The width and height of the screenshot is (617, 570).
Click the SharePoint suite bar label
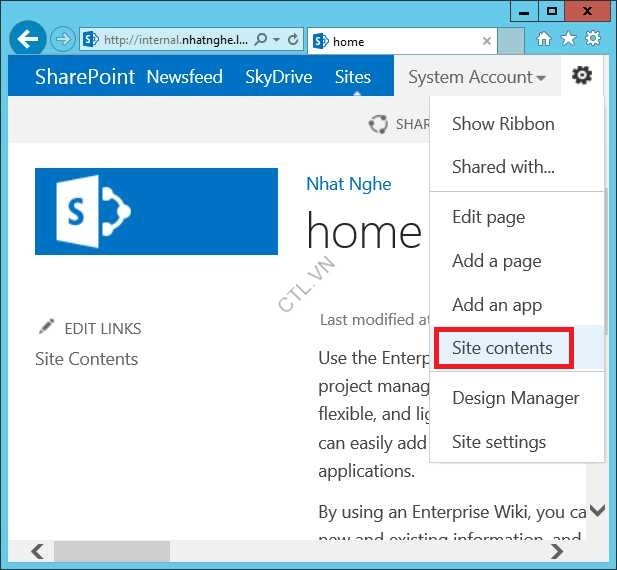[x=85, y=76]
